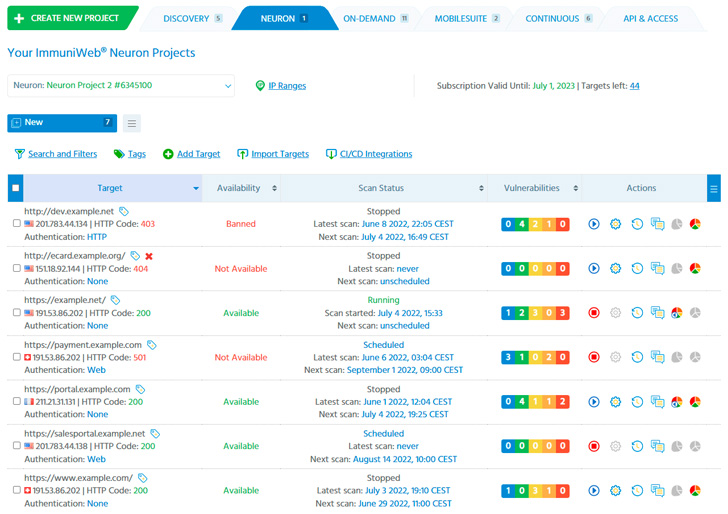This screenshot has height=514, width=728.
Task: Go to MobileSuite tab
Action: [x=466, y=19]
